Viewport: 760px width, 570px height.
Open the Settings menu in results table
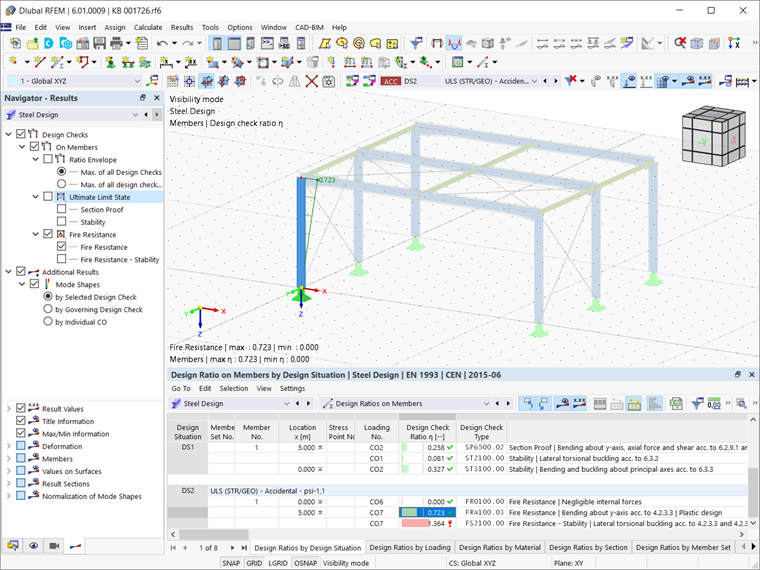pos(292,388)
